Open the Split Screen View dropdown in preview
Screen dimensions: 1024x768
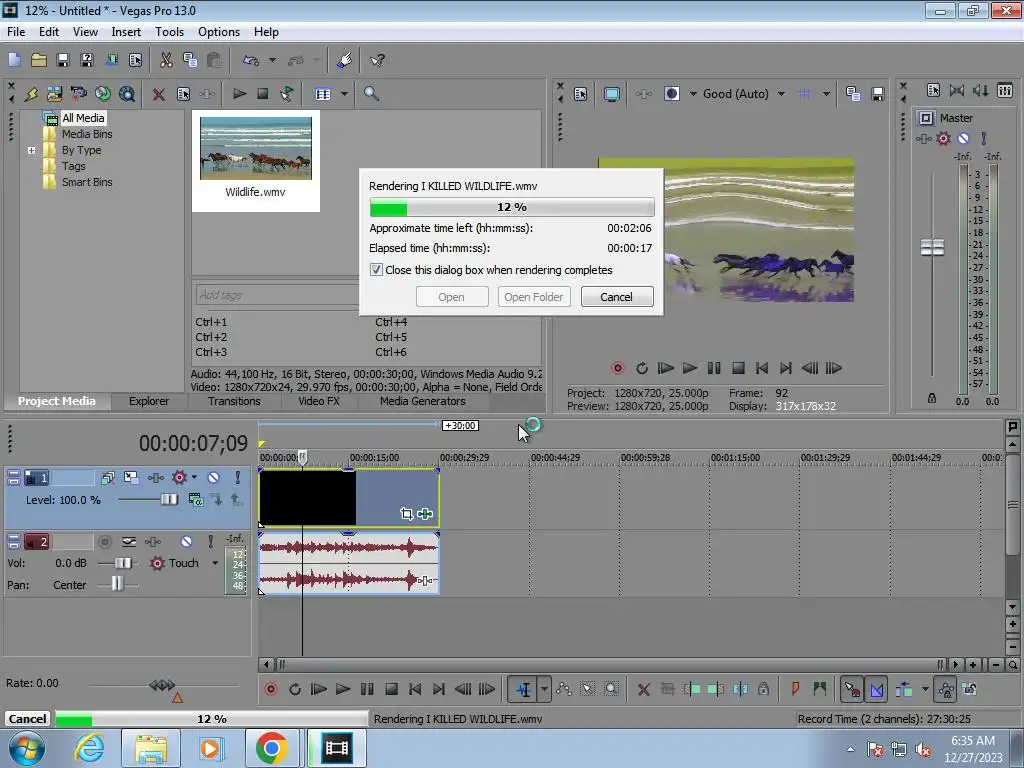pyautogui.click(x=693, y=94)
